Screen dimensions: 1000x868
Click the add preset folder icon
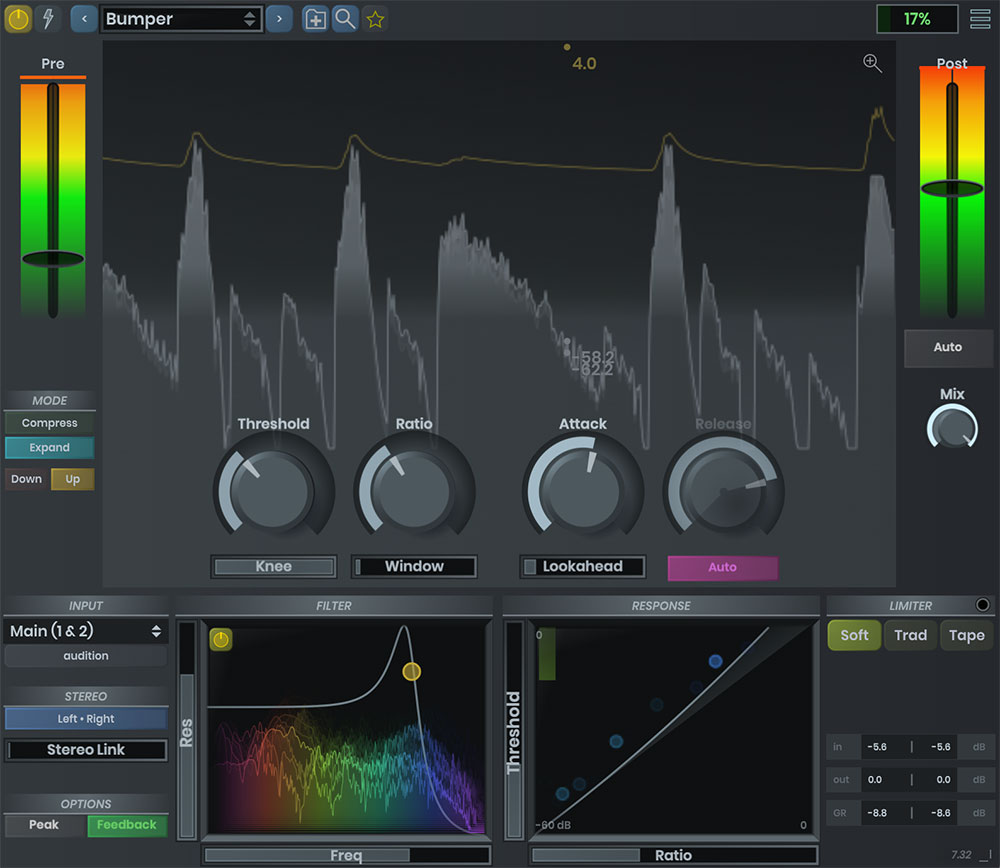pos(315,19)
